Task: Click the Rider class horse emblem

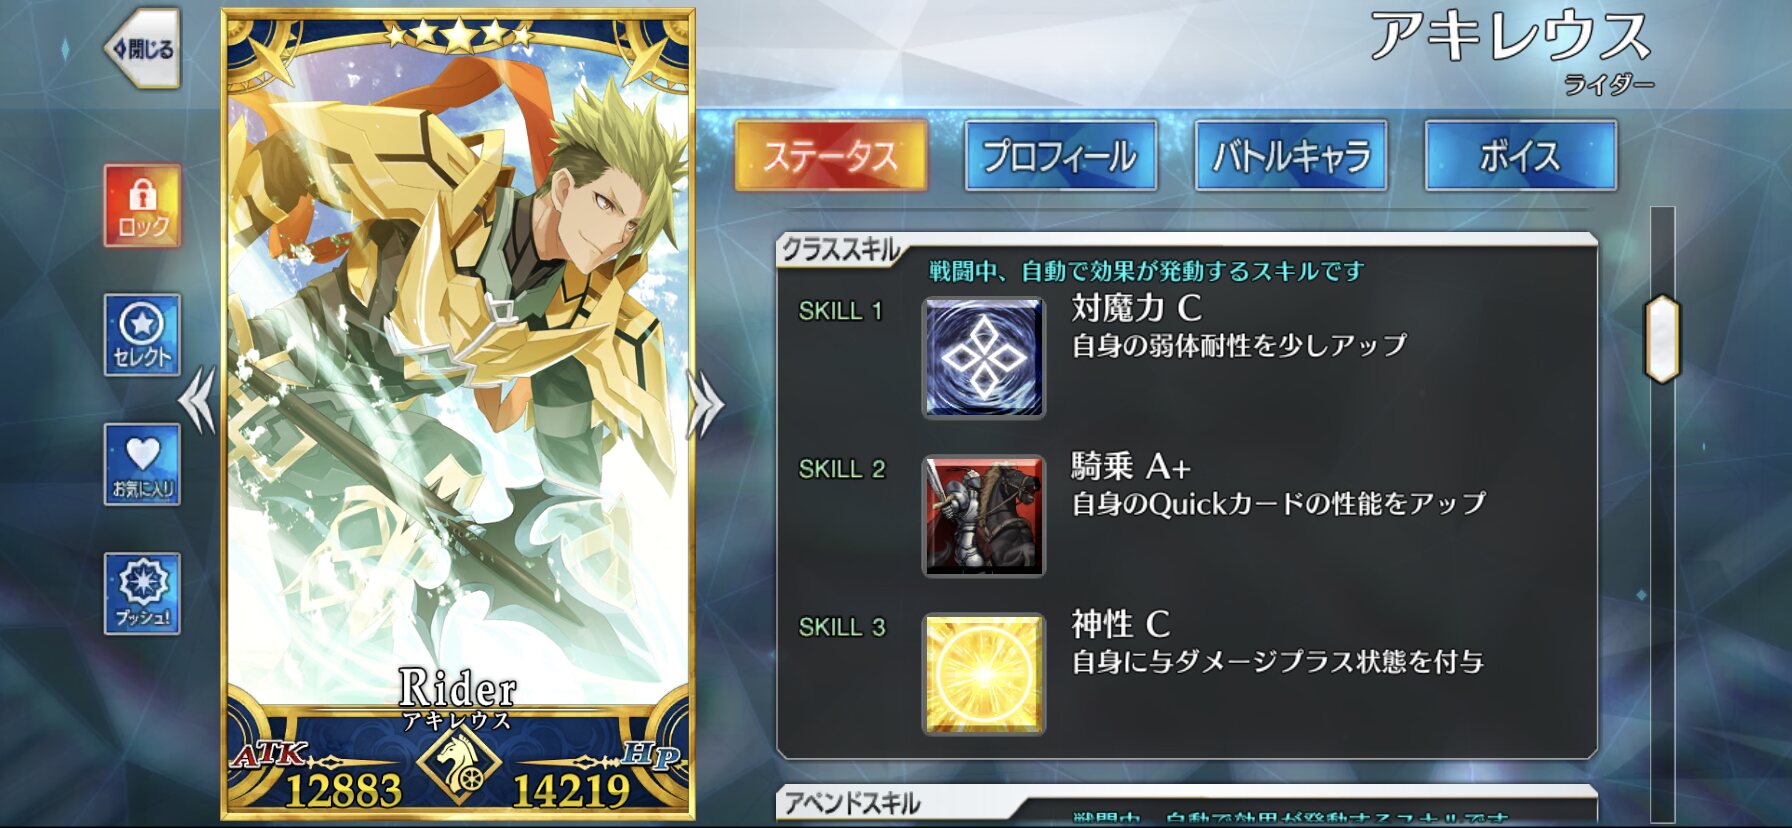Action: pyautogui.click(x=458, y=764)
